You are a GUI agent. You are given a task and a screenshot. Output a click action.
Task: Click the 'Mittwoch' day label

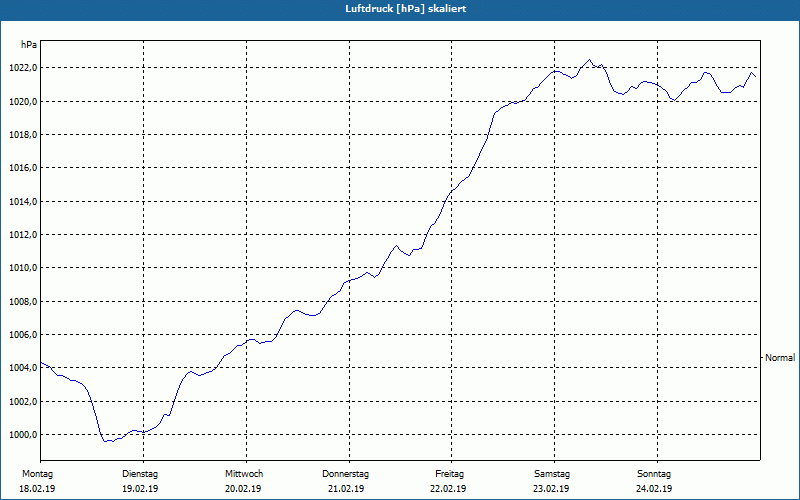pos(244,474)
